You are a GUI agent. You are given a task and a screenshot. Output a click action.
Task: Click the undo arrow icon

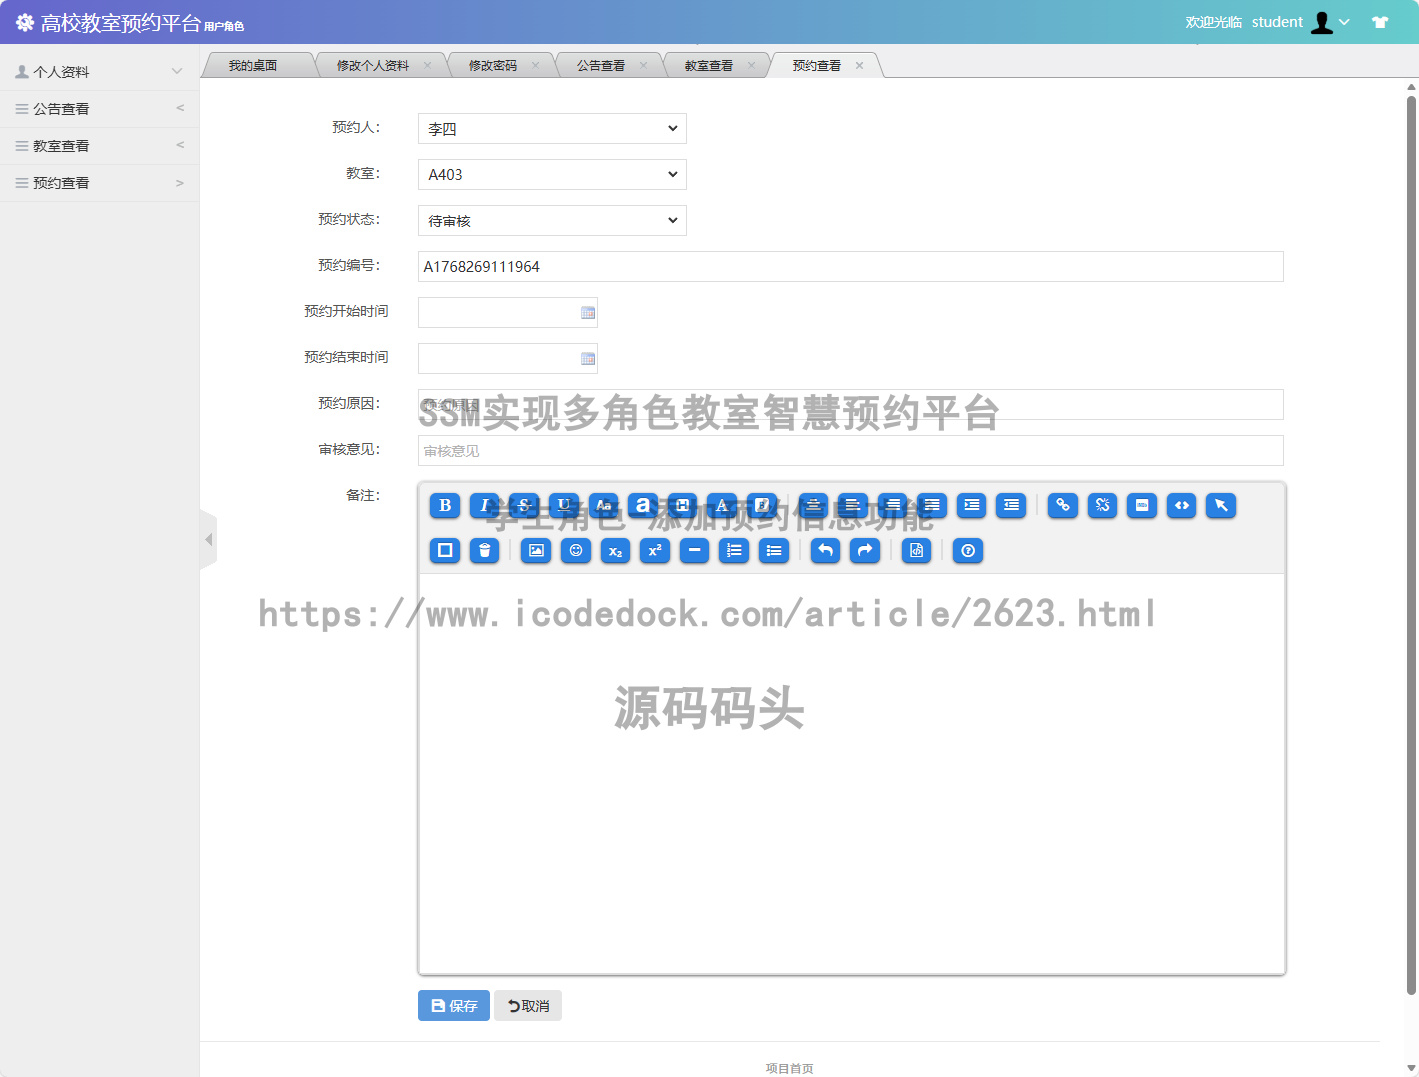[x=825, y=551]
